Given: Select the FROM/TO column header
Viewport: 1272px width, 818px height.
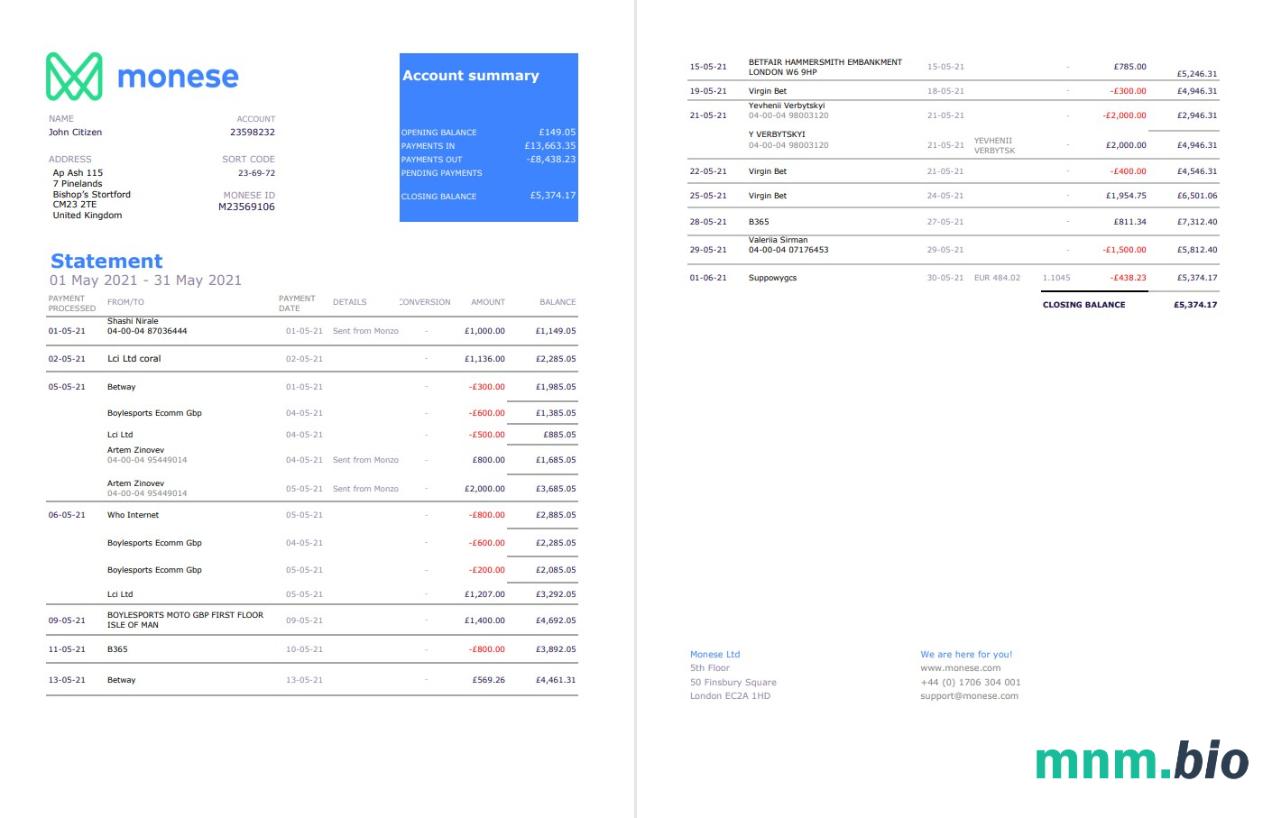Looking at the screenshot, I should pyautogui.click(x=126, y=302).
